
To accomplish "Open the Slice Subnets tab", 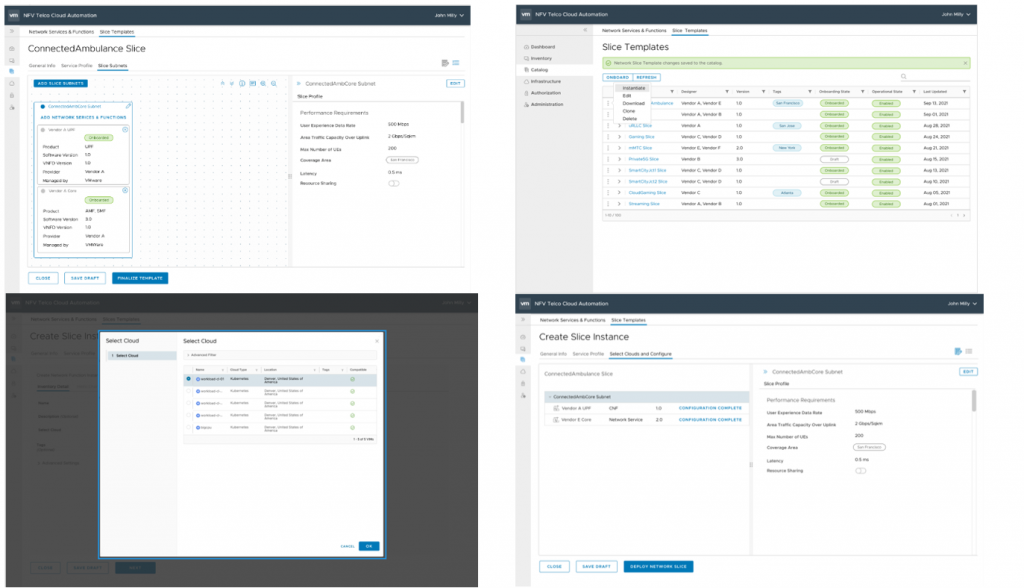I will pyautogui.click(x=112, y=65).
